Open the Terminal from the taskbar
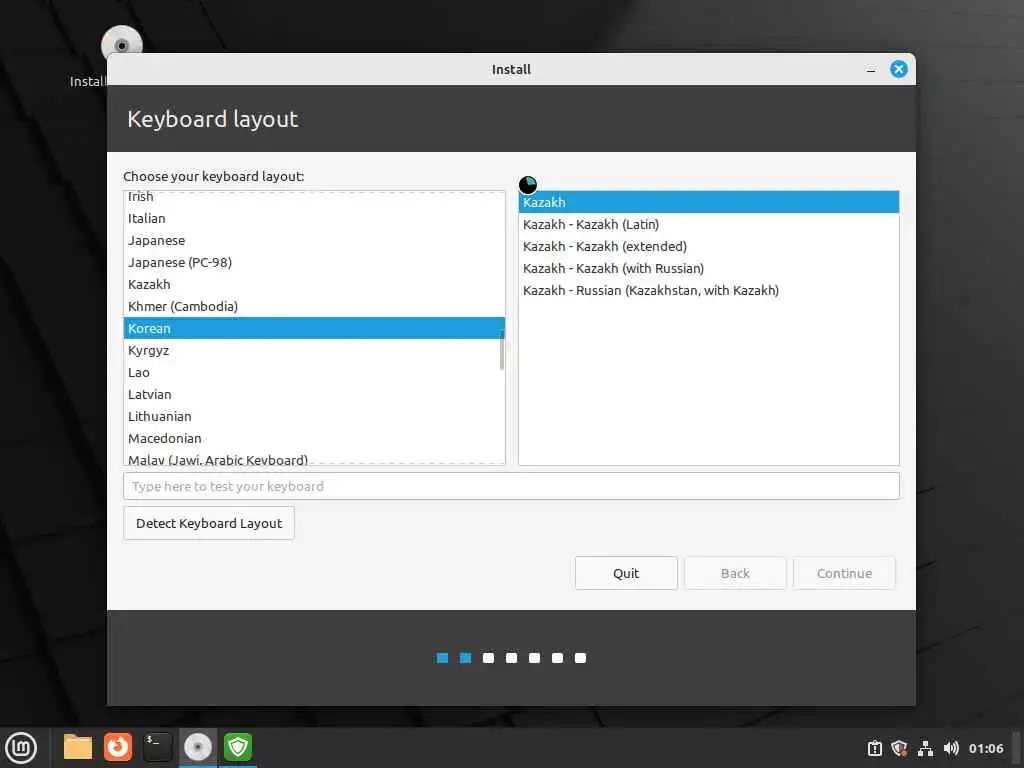This screenshot has width=1024, height=768. click(157, 747)
